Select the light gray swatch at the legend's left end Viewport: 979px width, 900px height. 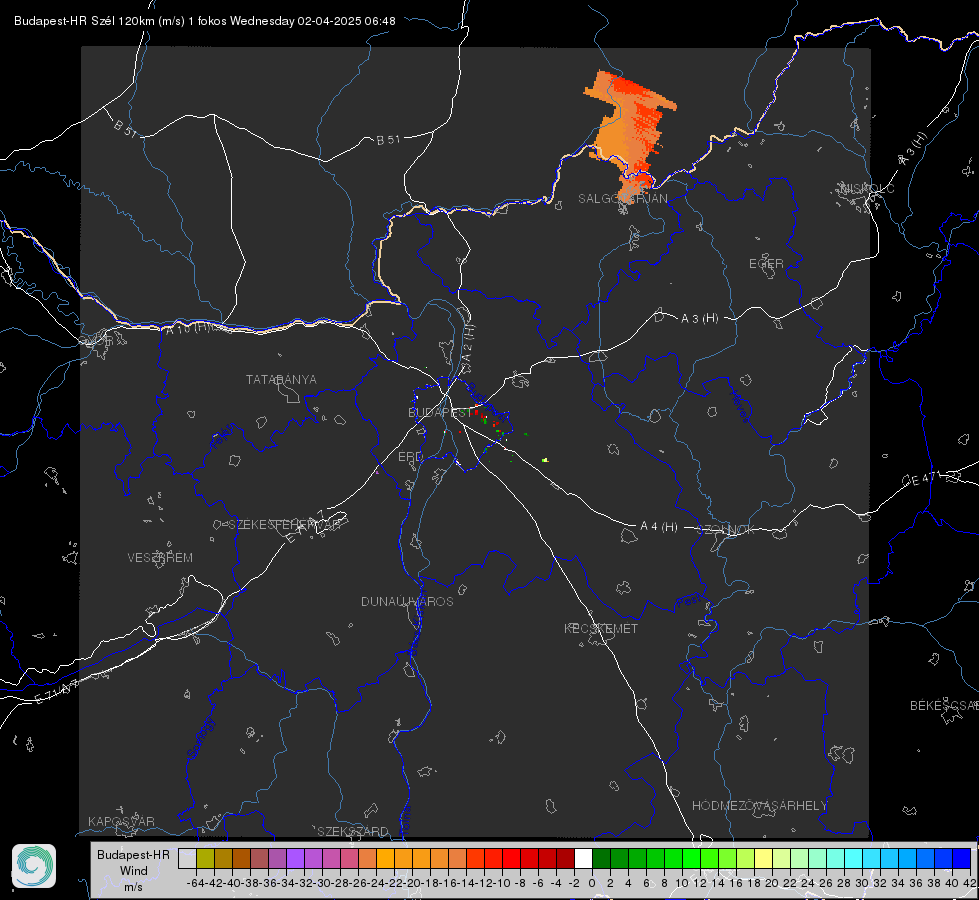tap(187, 858)
